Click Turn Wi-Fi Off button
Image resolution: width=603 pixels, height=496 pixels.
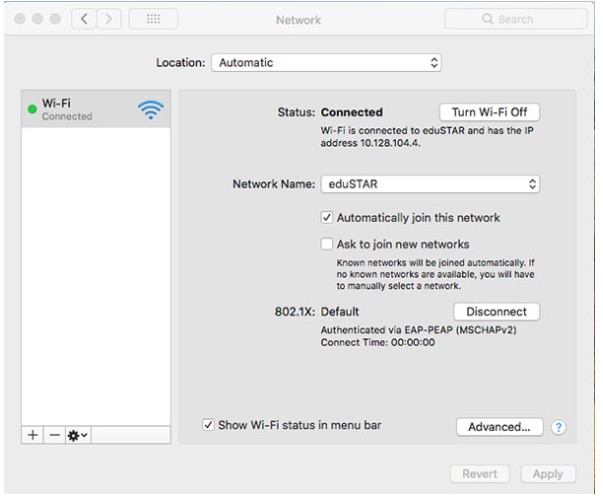(489, 112)
